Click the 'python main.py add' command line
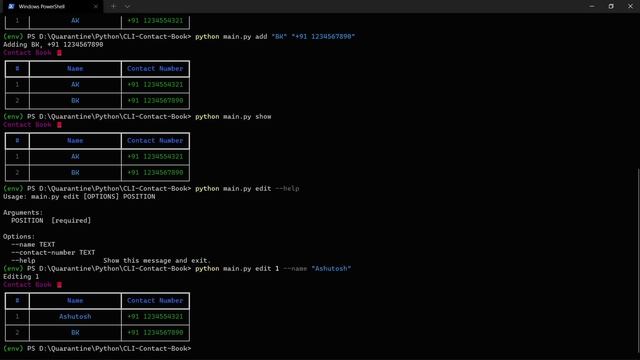The image size is (640, 360). coord(275,37)
